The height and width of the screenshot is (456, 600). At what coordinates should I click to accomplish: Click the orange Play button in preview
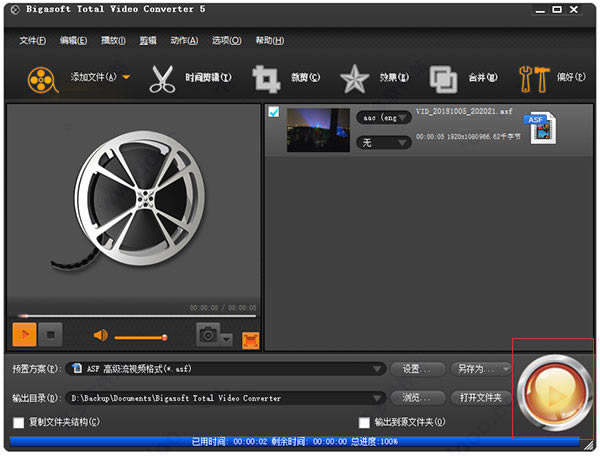click(x=24, y=334)
